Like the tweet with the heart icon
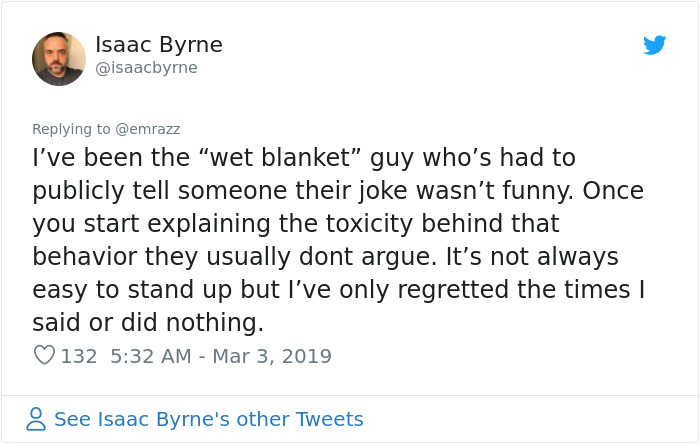The height and width of the screenshot is (444, 700). coord(44,355)
